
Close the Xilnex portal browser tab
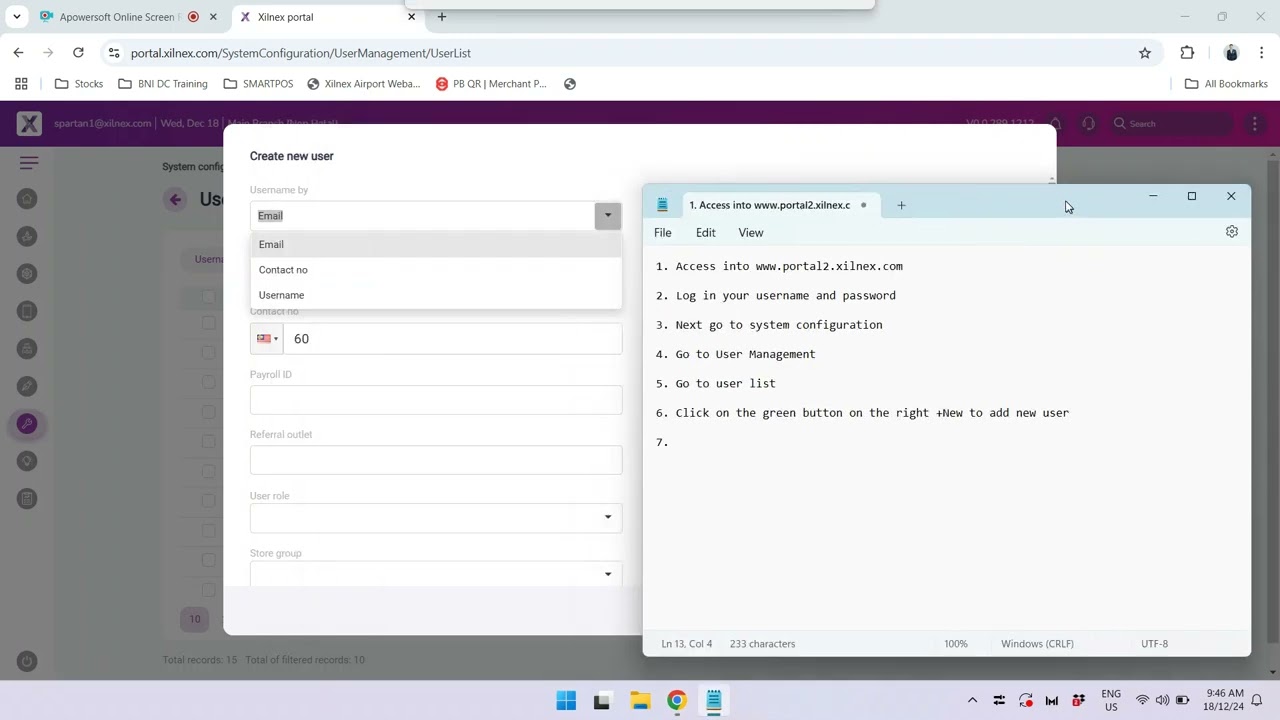(x=411, y=17)
